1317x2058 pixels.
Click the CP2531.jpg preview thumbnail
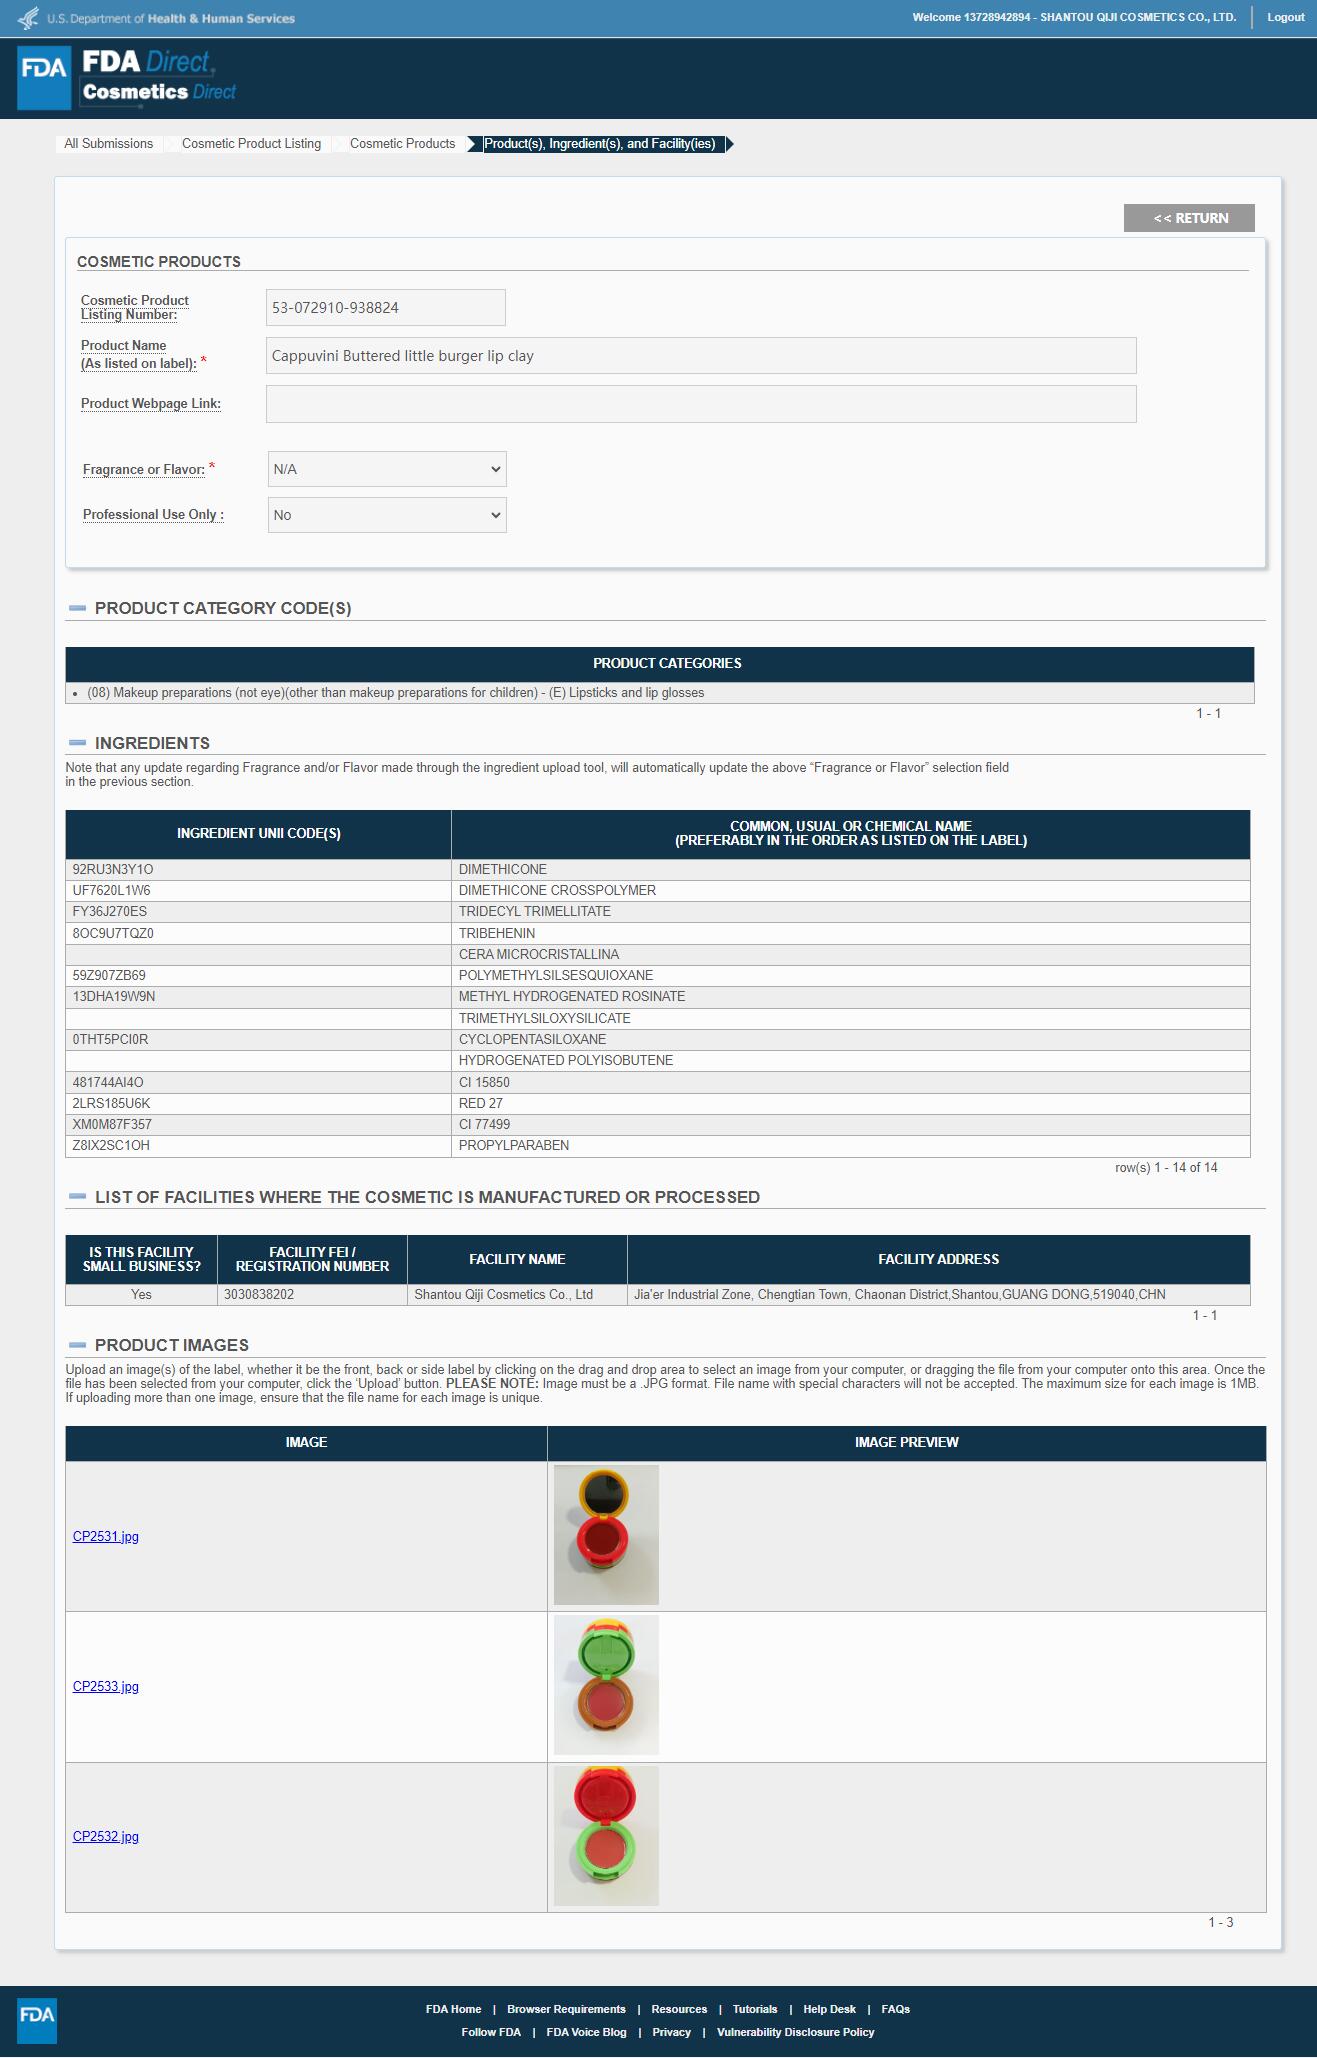(x=606, y=1534)
